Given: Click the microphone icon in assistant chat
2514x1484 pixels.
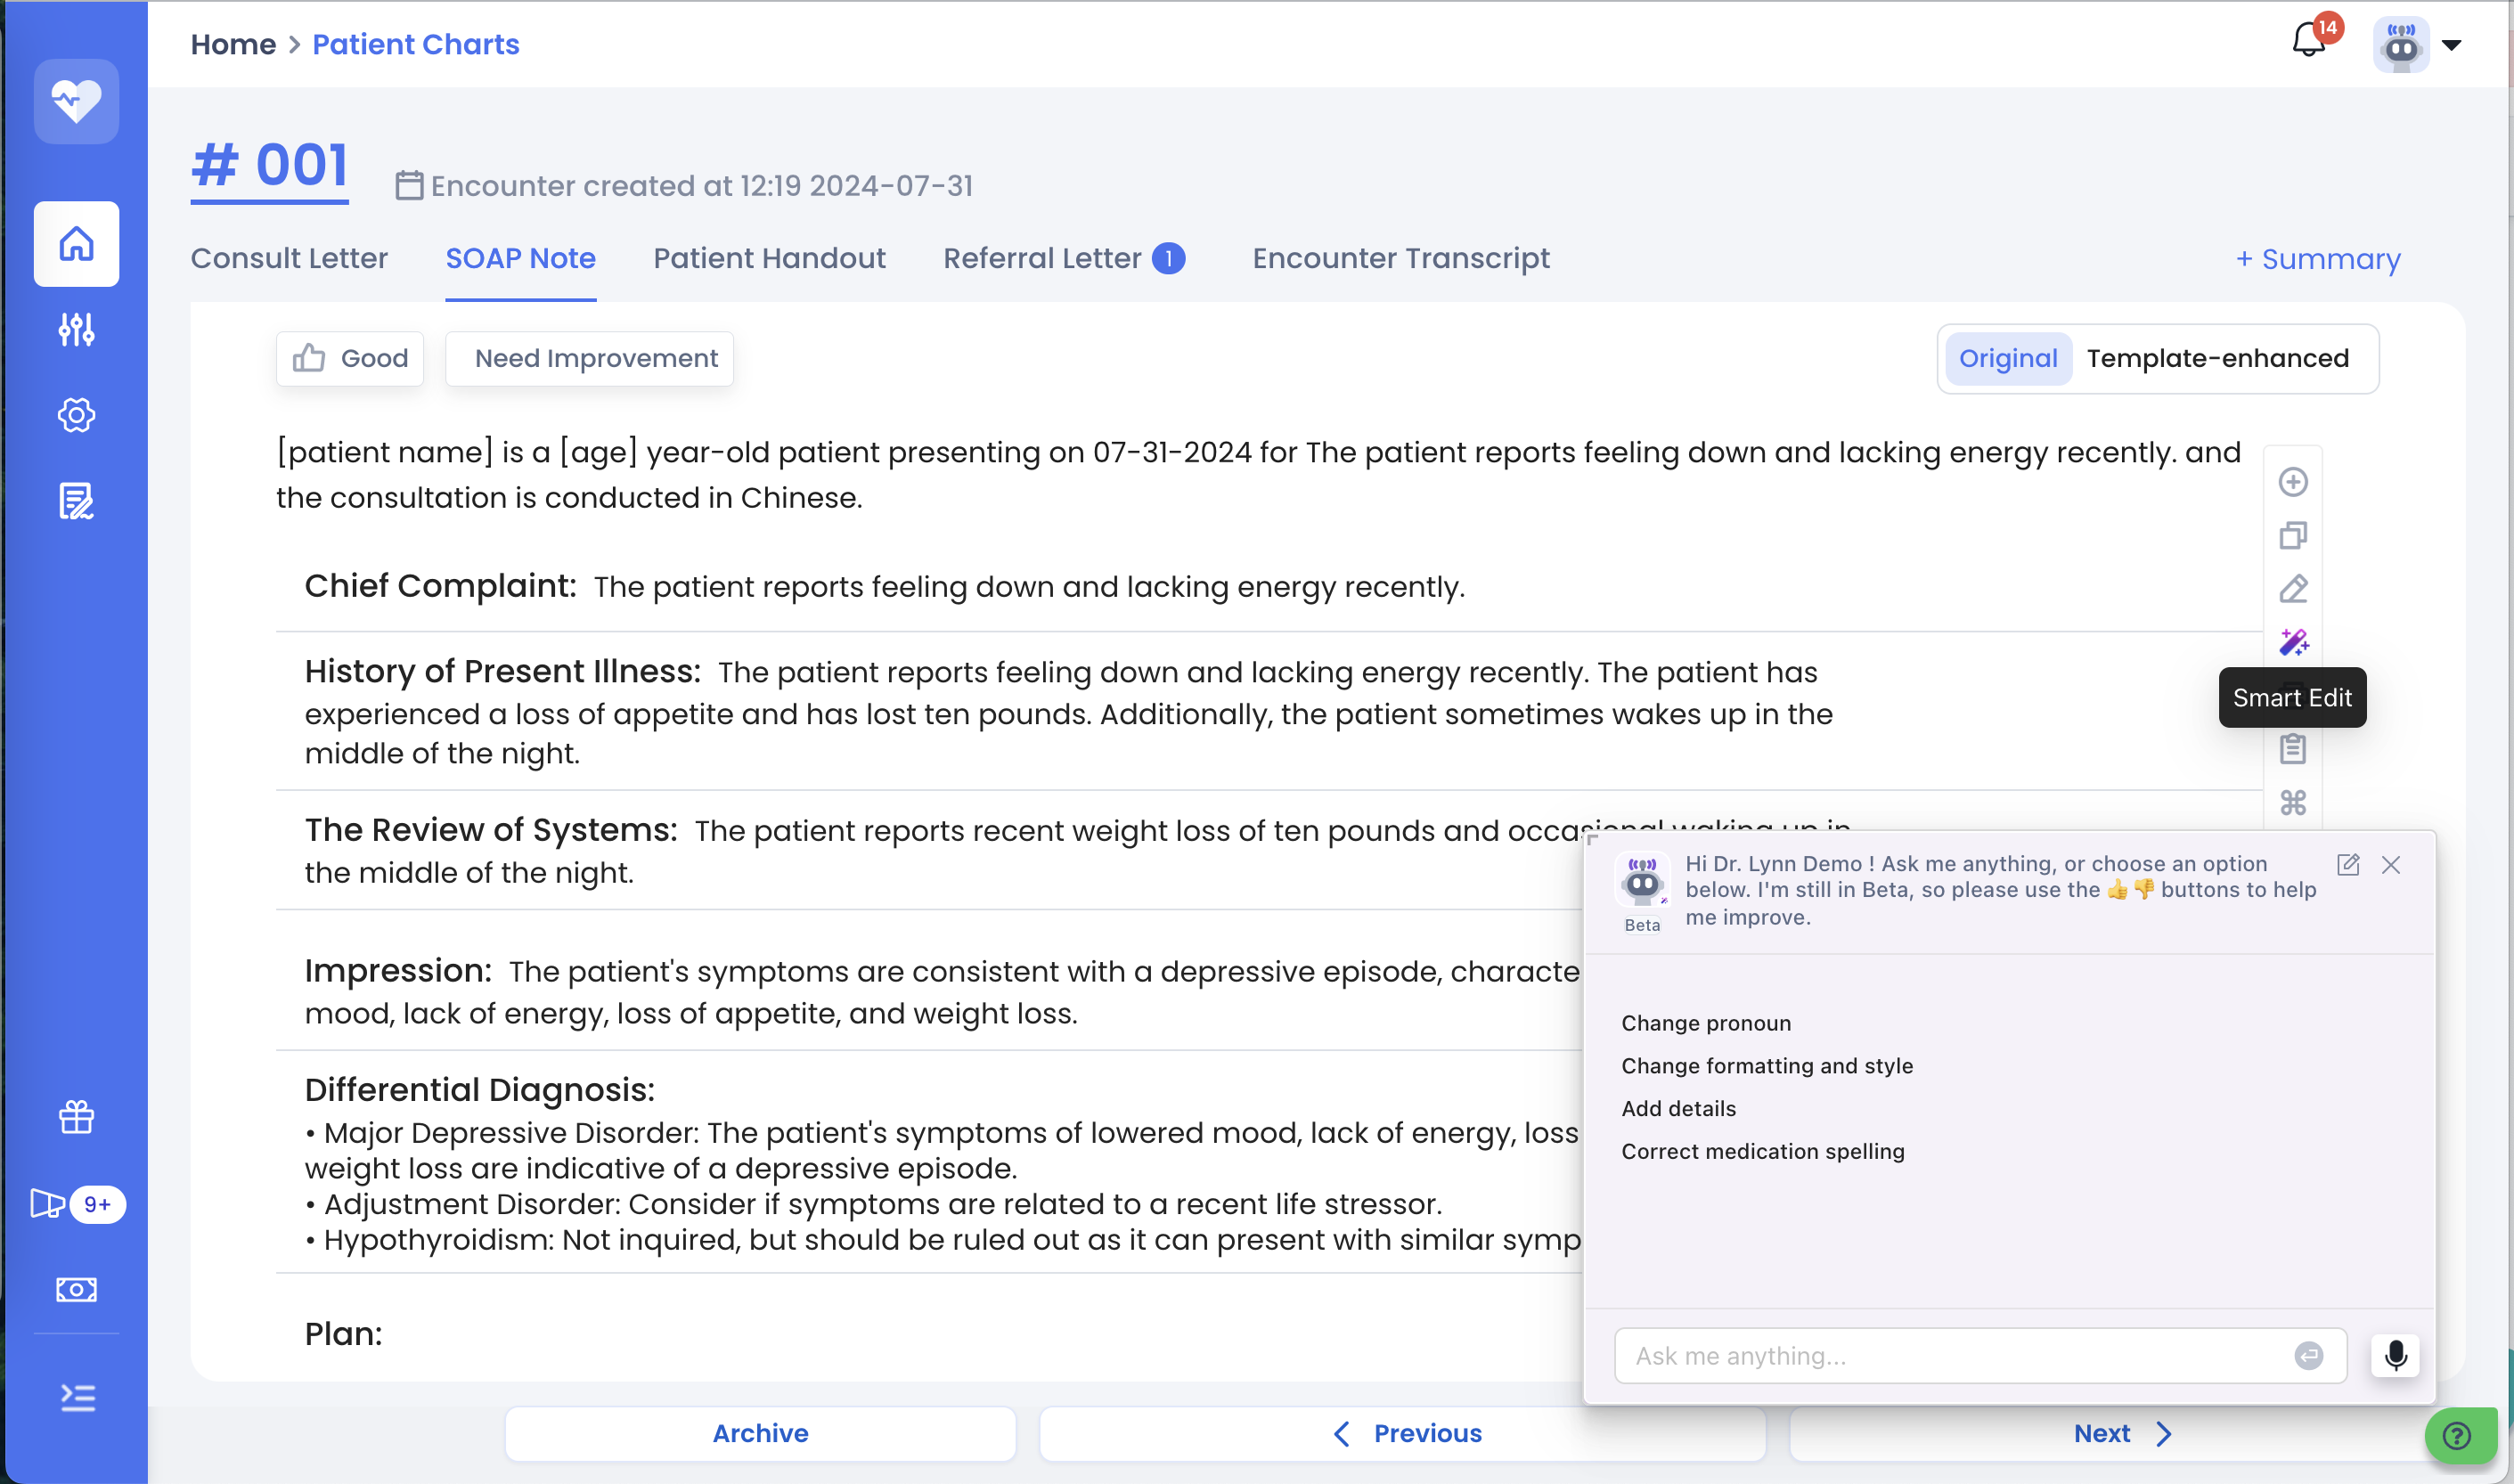Looking at the screenshot, I should coord(2394,1356).
